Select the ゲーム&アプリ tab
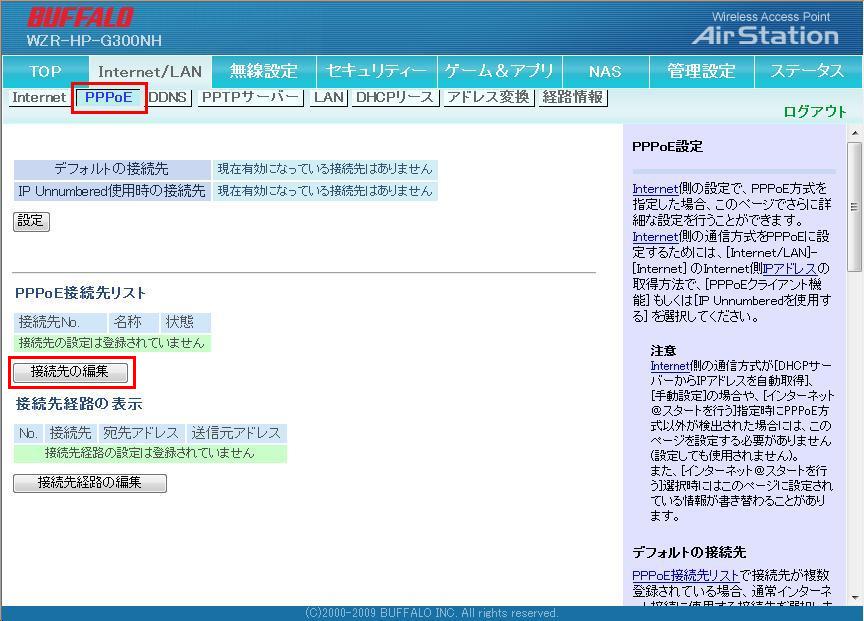This screenshot has height=621, width=864. coord(499,71)
